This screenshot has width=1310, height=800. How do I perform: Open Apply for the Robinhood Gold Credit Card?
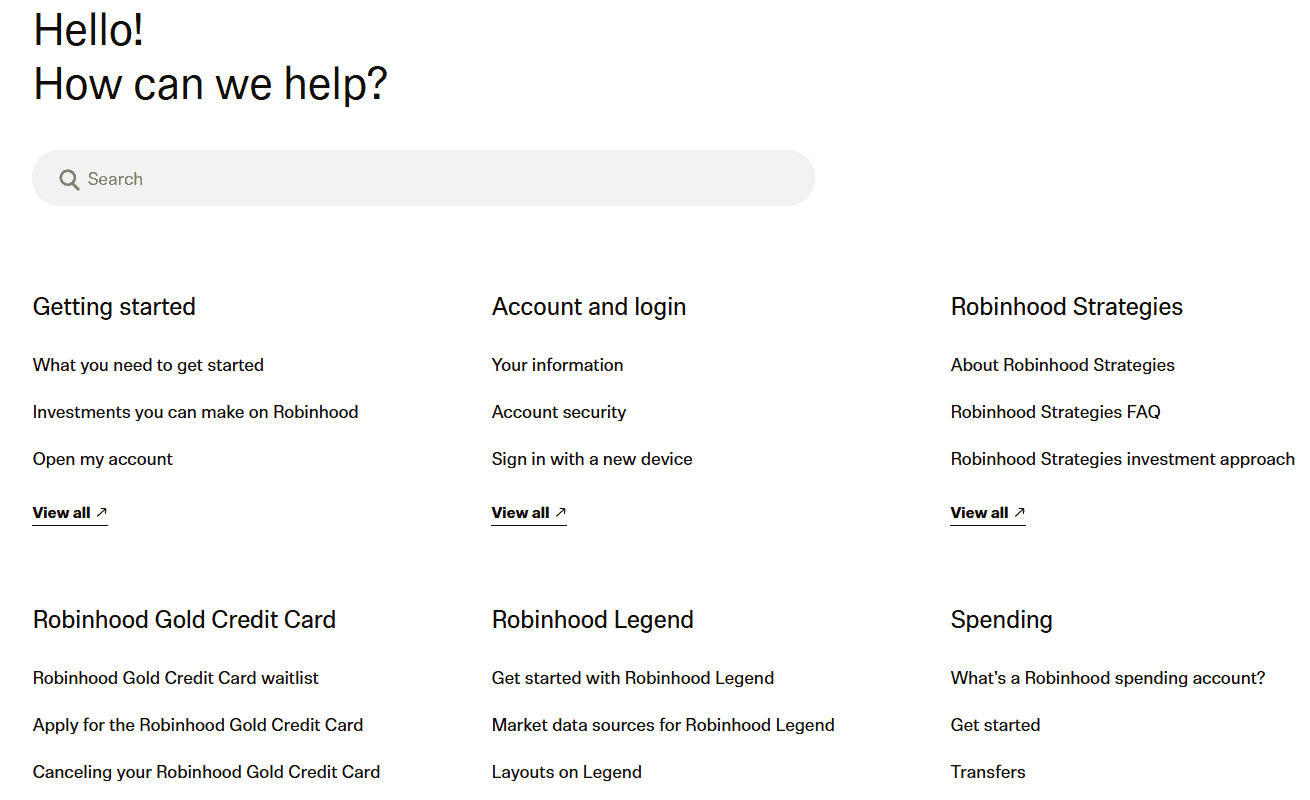click(x=198, y=725)
